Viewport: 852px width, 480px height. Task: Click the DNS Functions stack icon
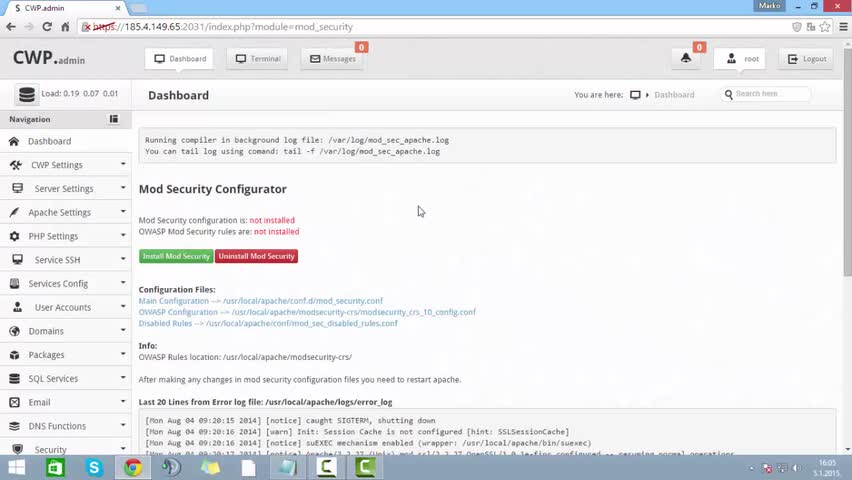pos(14,426)
